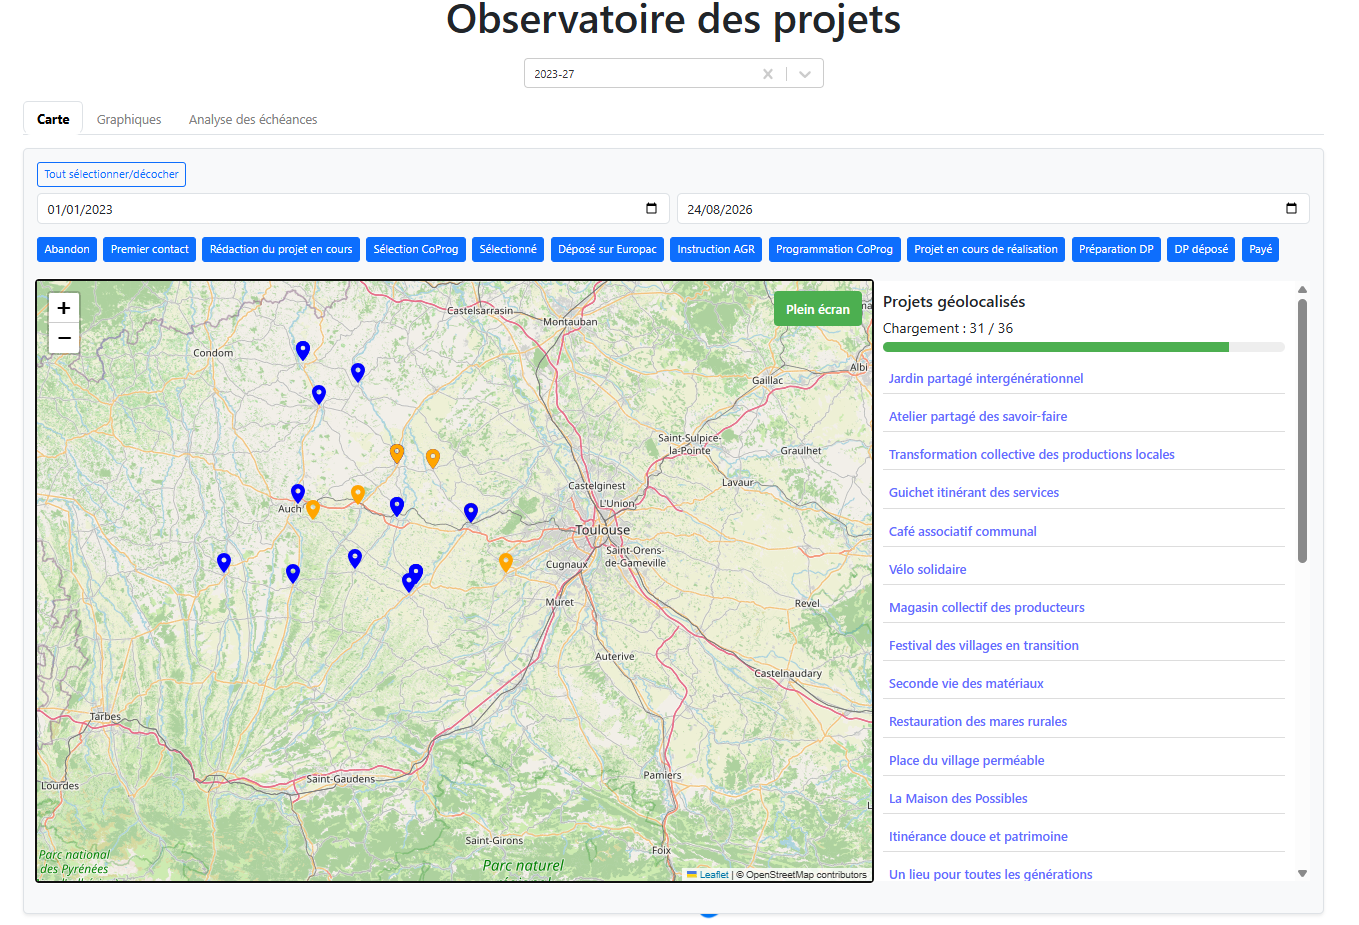Click Tout sélectionner/décocher button
Image resolution: width=1359 pixels, height=925 pixels.
(111, 174)
